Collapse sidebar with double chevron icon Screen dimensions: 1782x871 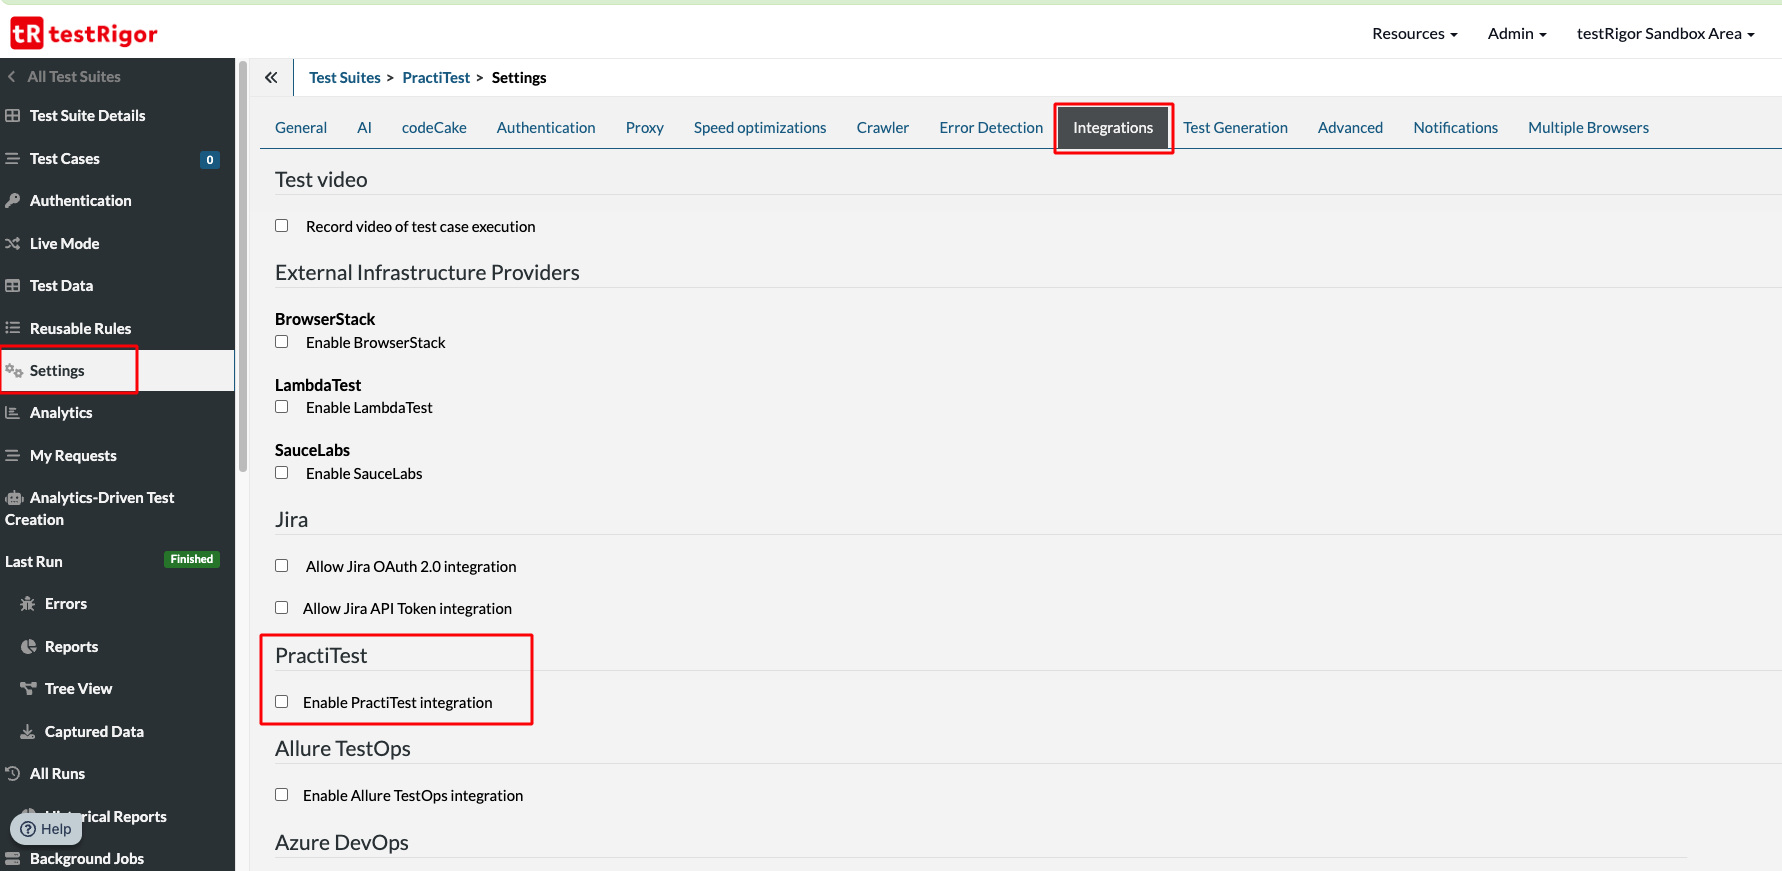(271, 77)
